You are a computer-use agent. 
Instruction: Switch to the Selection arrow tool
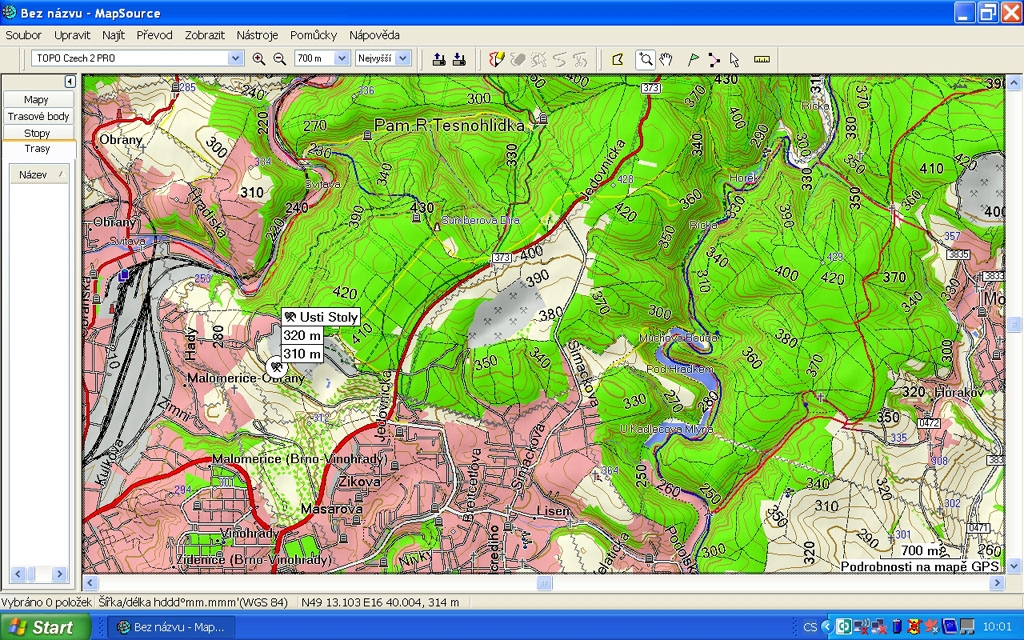(x=734, y=59)
